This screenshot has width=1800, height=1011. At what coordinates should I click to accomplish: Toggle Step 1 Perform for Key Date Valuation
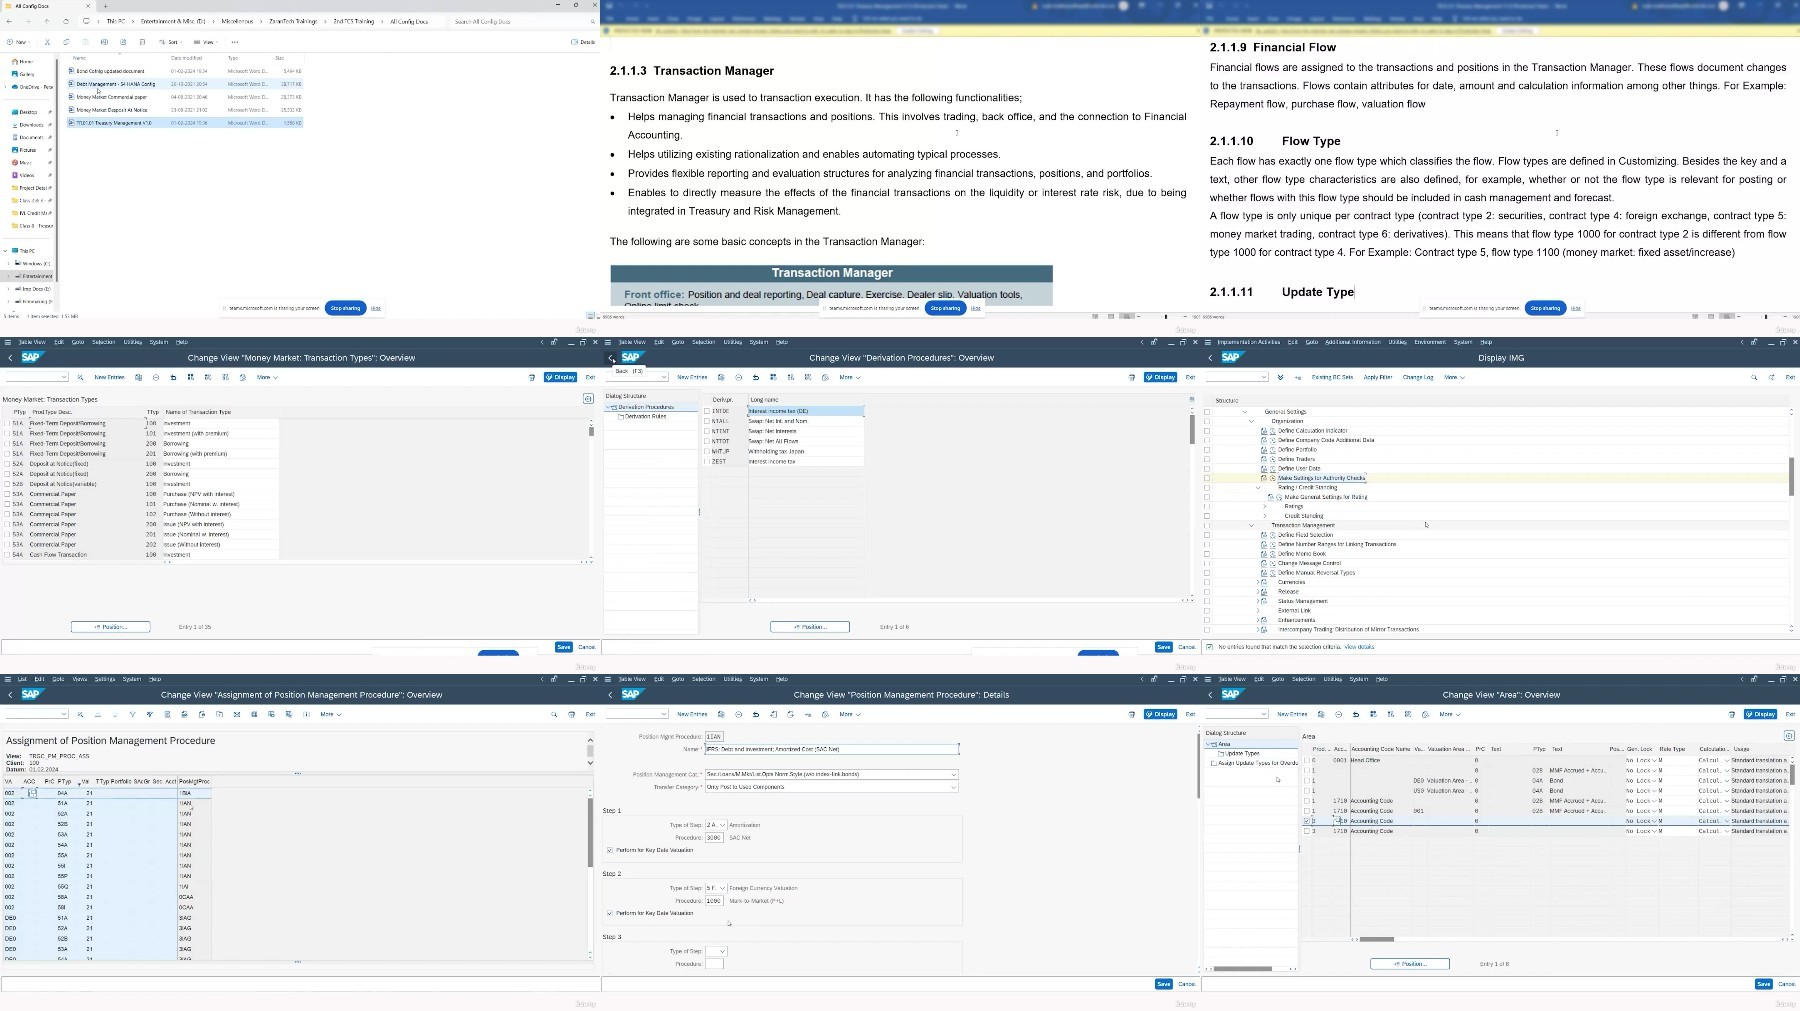610,850
